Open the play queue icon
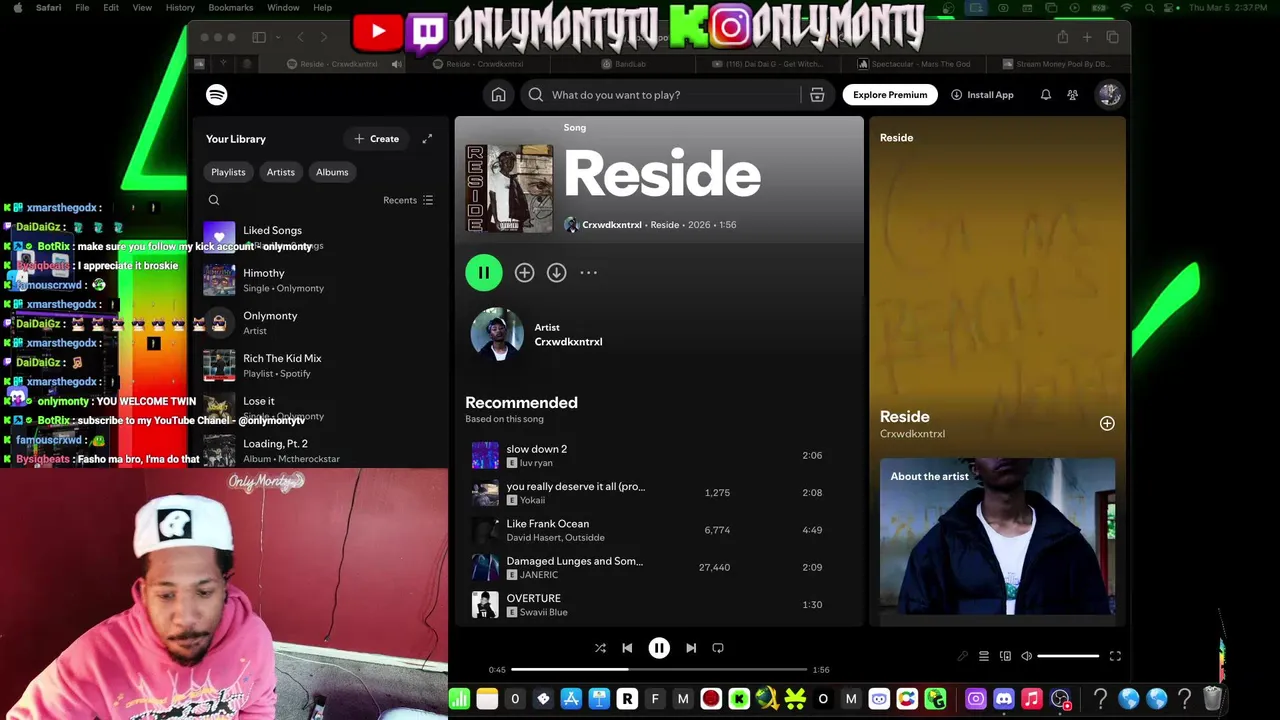The image size is (1280, 720). [x=984, y=656]
